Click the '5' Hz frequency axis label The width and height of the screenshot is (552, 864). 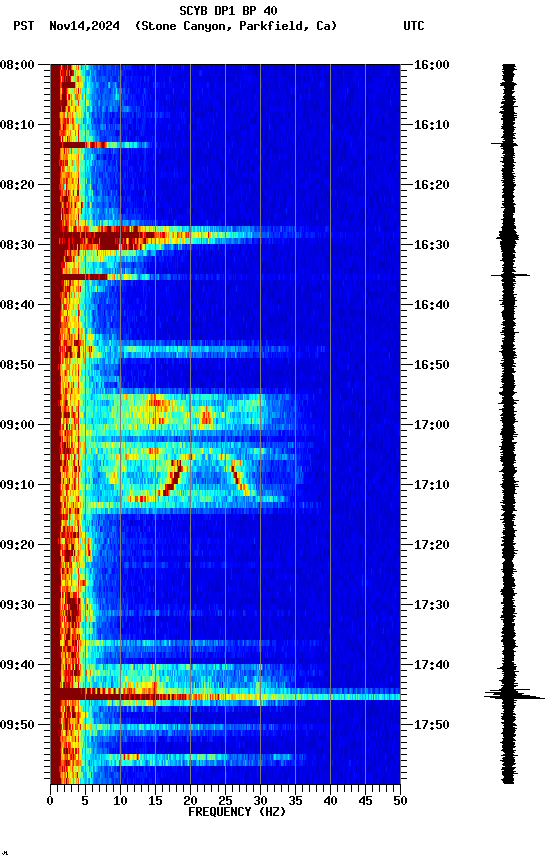tap(85, 801)
